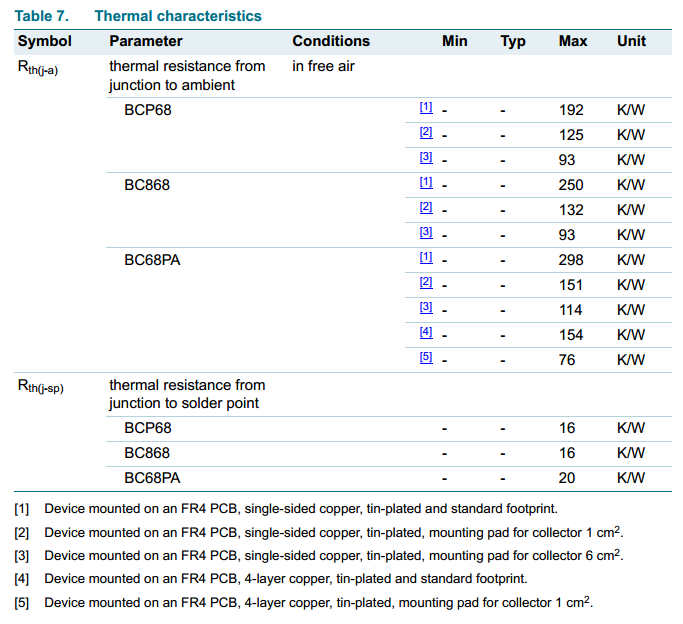Open footnote [5] link beside 76 K/W
Viewport: 683px width, 624px height.
426,357
